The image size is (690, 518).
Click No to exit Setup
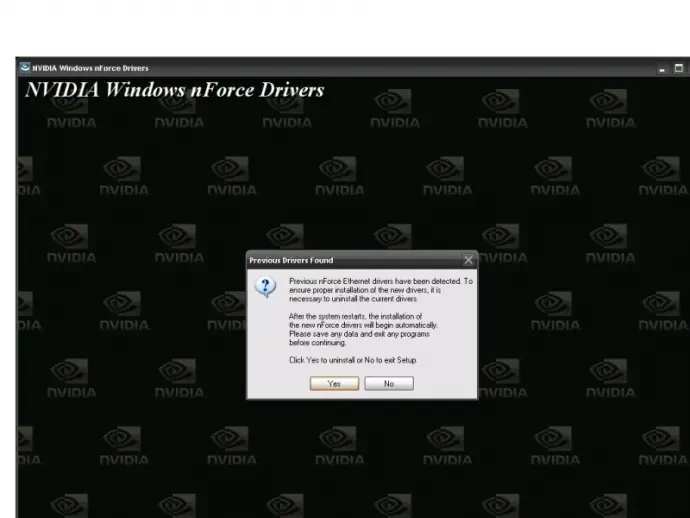tap(389, 383)
